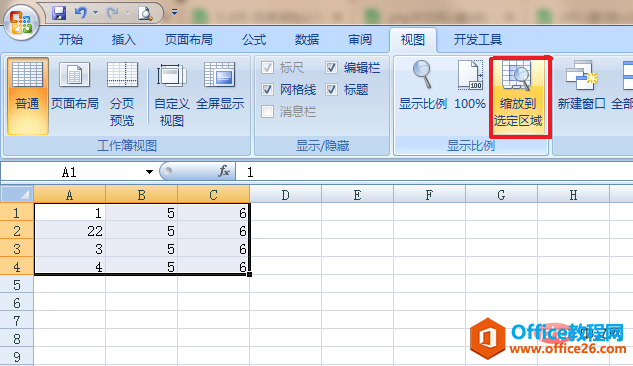Click the Redo arrow icon
Viewport: 633px width, 366px height.
(112, 13)
